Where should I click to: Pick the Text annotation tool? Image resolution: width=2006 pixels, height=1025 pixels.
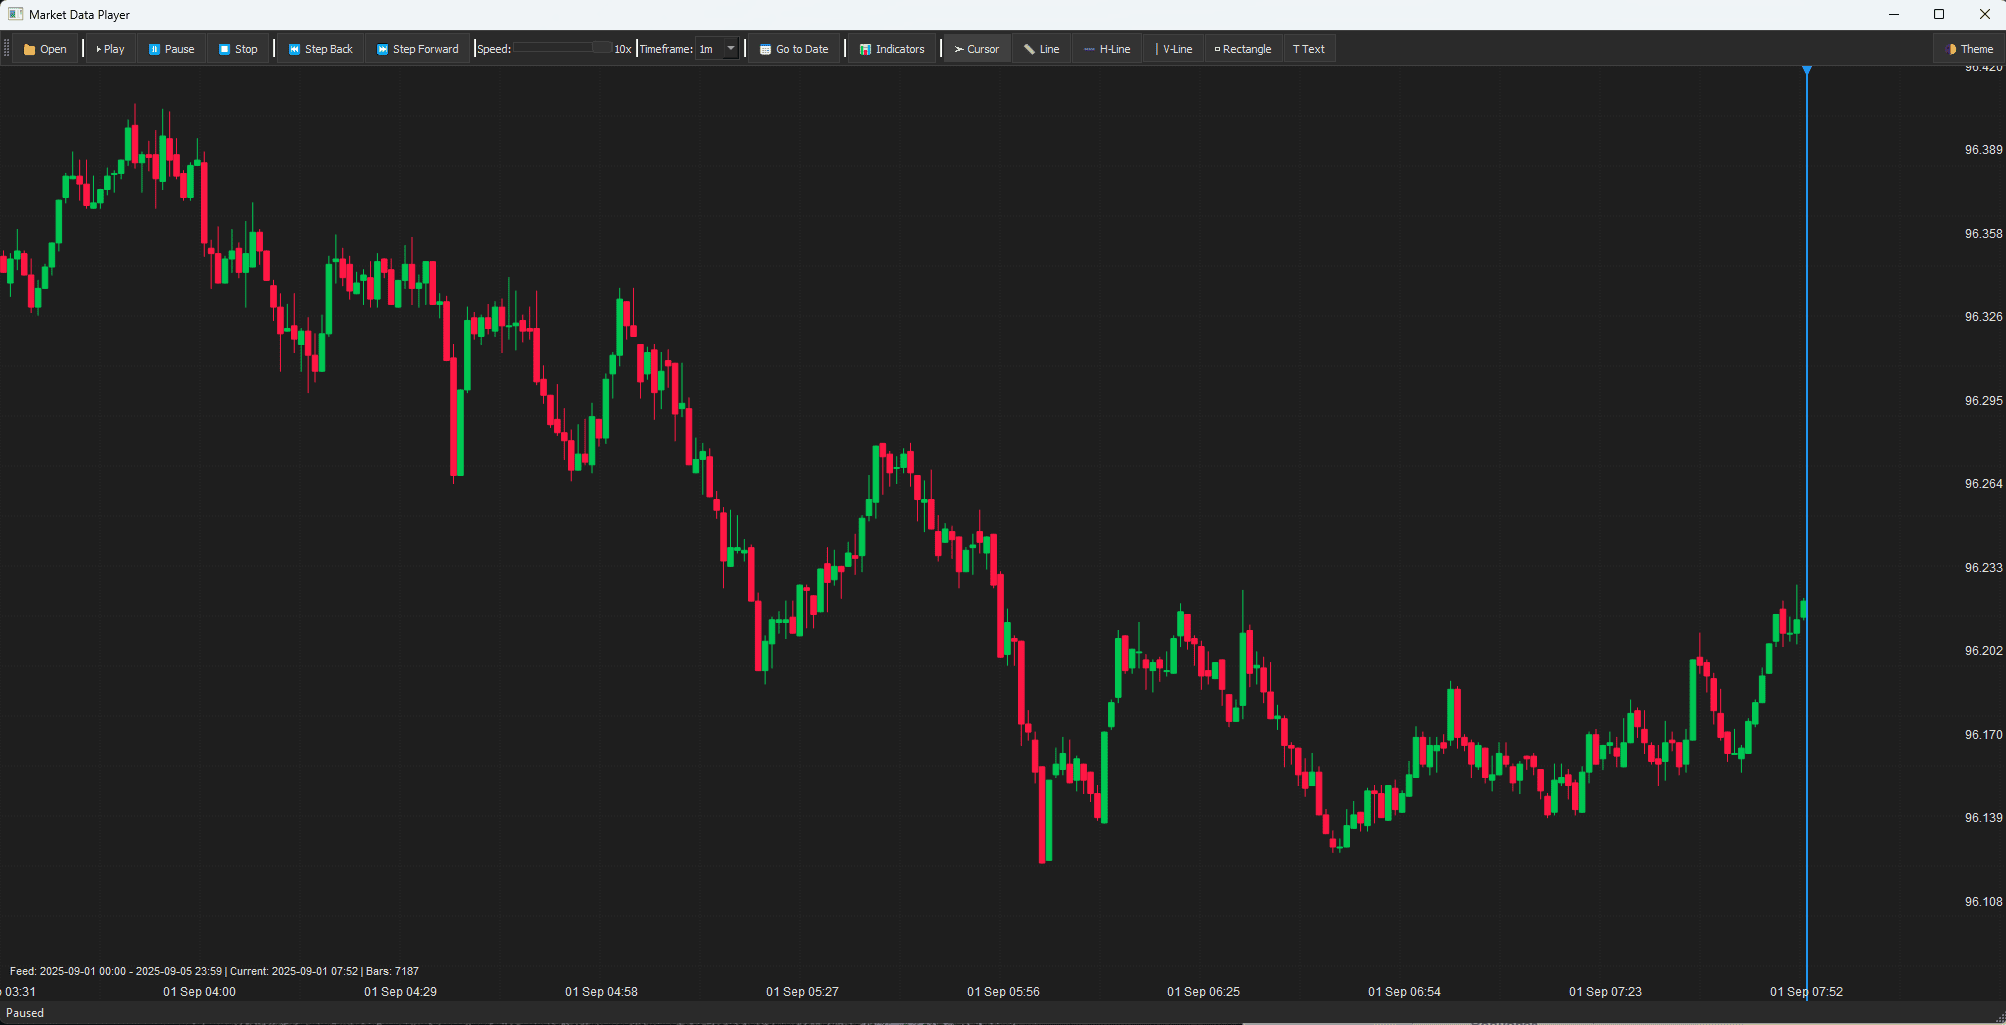(1308, 49)
